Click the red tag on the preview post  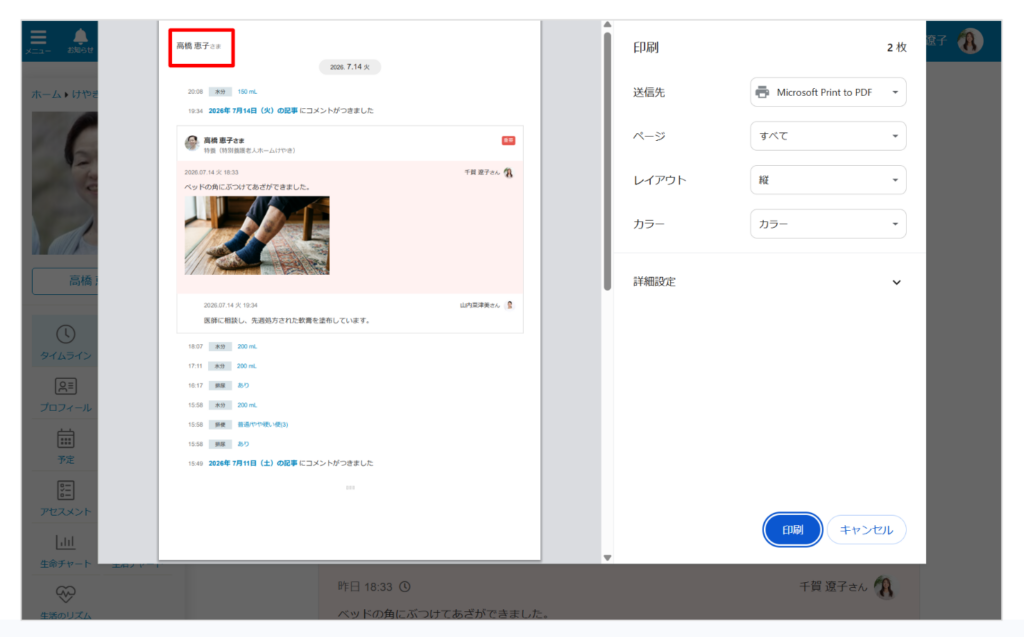[508, 140]
